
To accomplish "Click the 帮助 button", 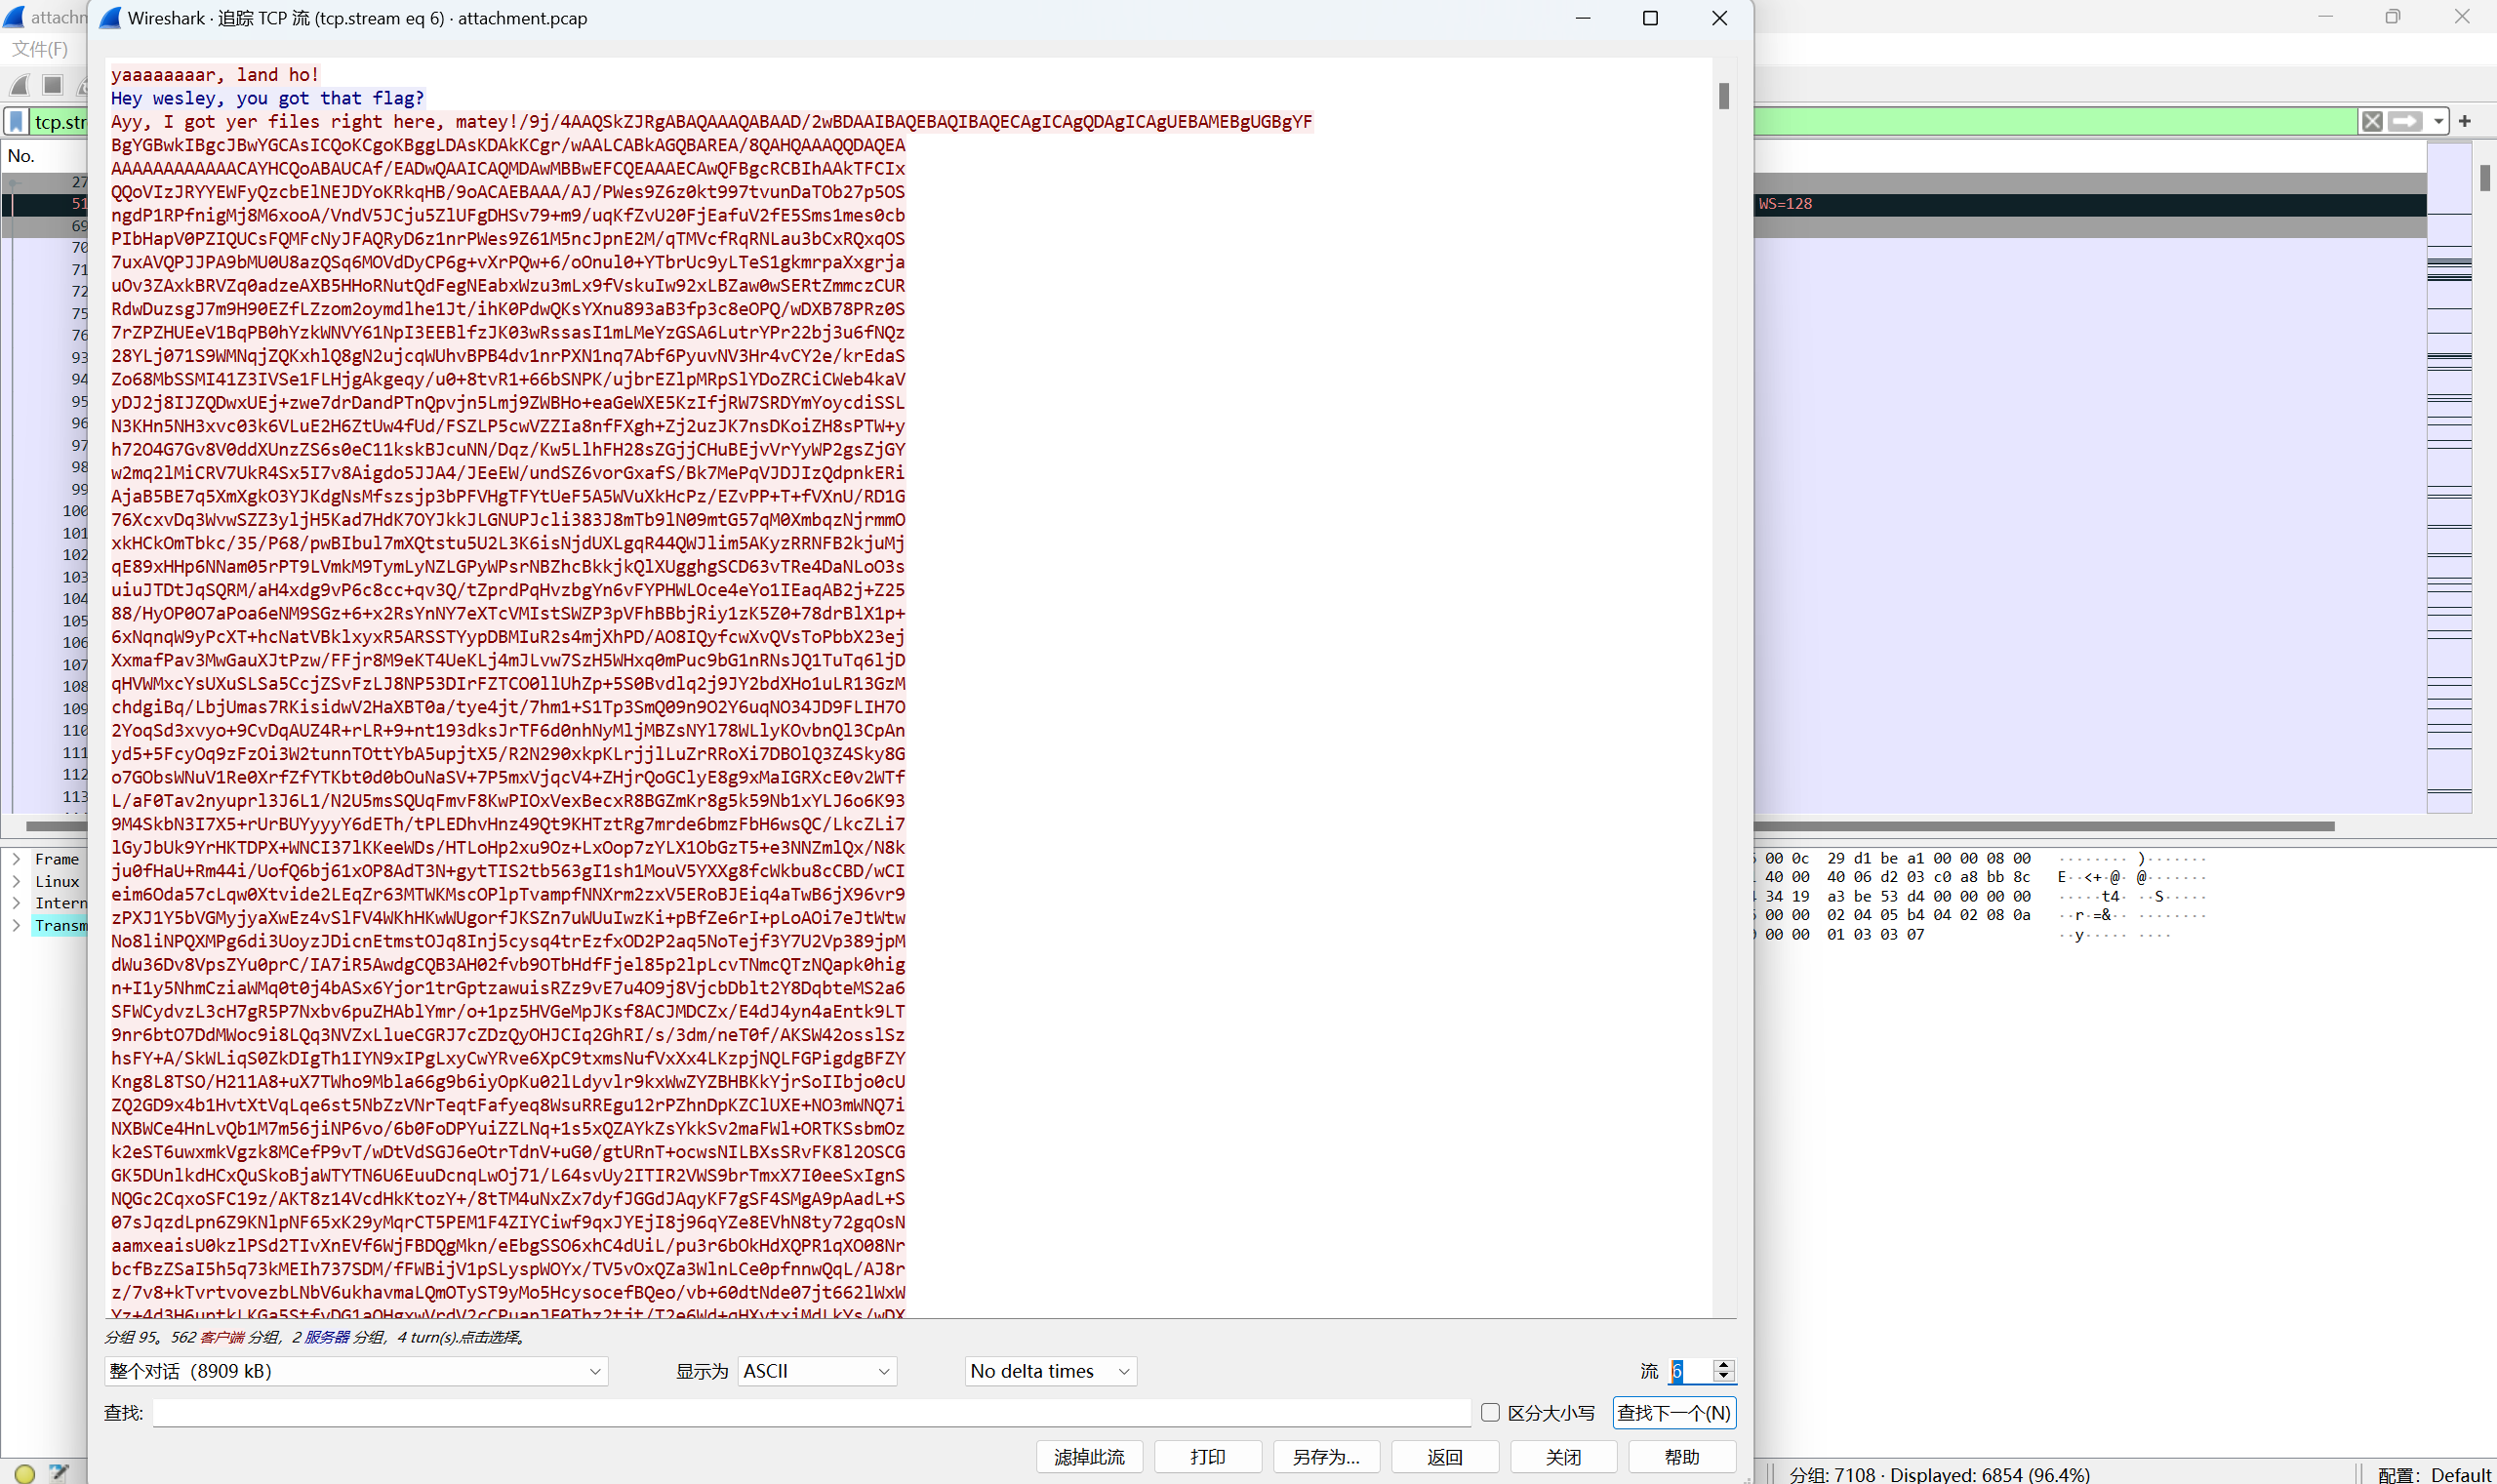I will 1682,1456.
